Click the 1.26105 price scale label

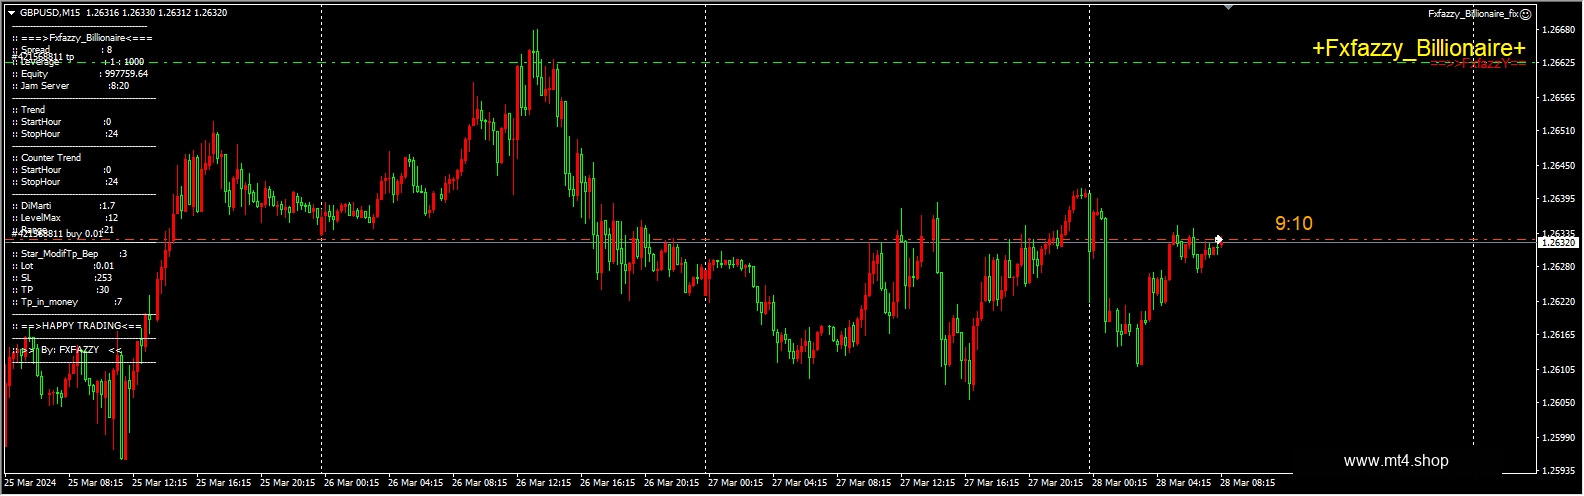(x=1560, y=369)
